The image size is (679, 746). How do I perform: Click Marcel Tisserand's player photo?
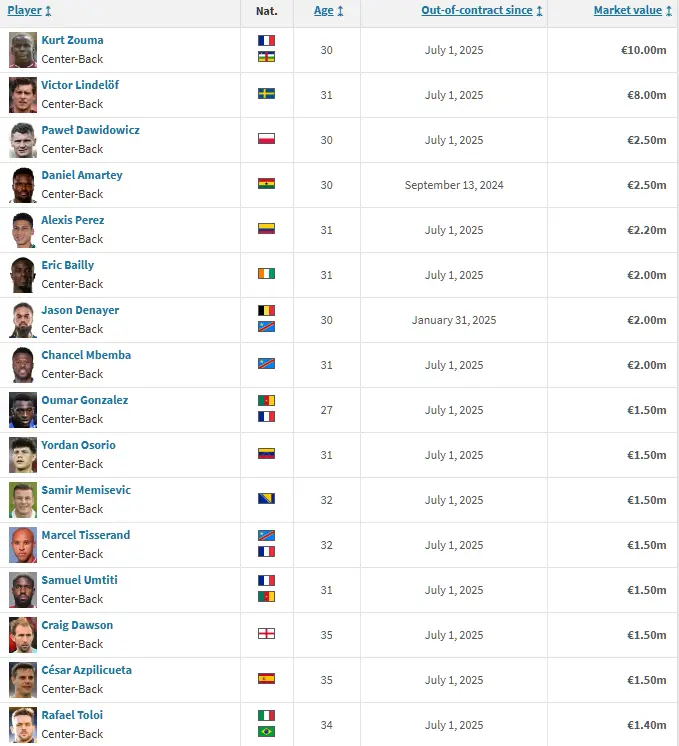22,545
